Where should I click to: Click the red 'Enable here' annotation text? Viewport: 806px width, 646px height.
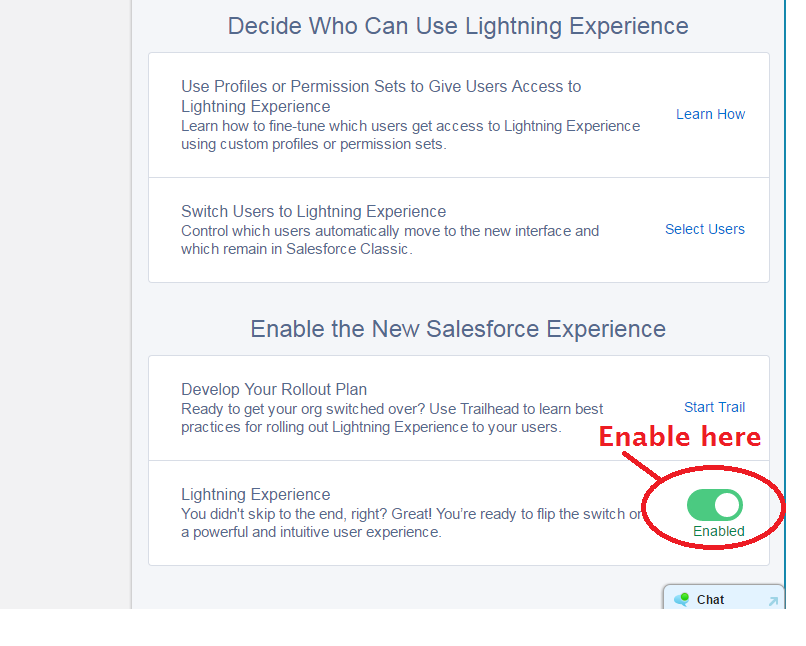point(680,437)
